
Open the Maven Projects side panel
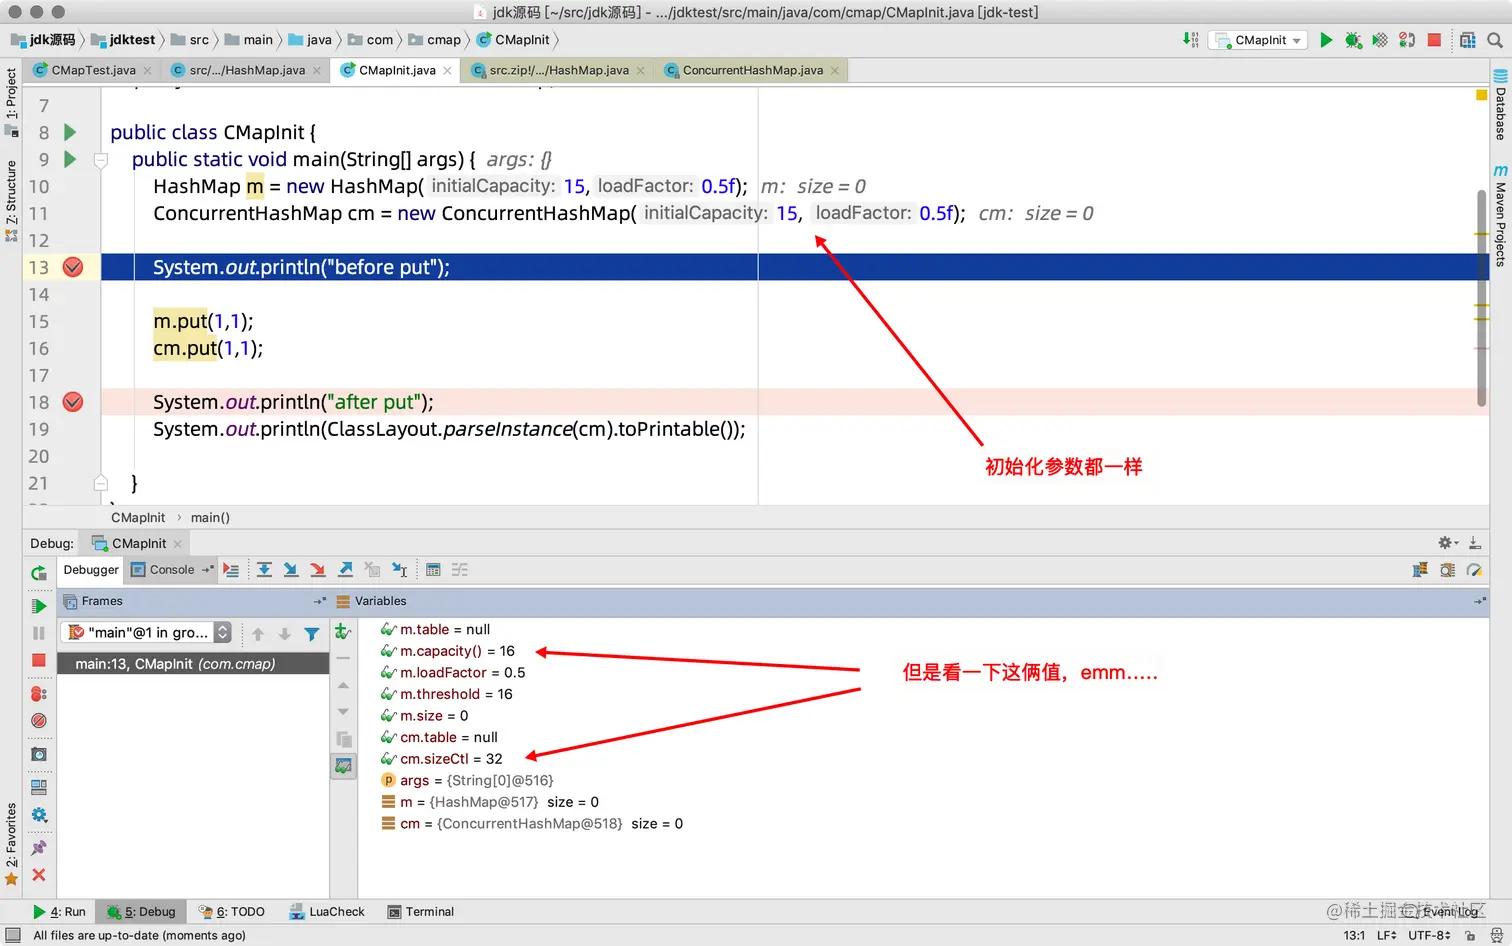click(1500, 215)
